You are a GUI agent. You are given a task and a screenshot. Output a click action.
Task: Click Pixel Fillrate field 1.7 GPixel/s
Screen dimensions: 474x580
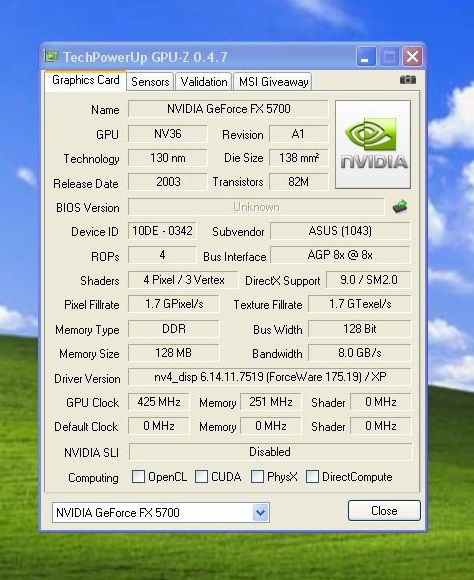point(174,304)
